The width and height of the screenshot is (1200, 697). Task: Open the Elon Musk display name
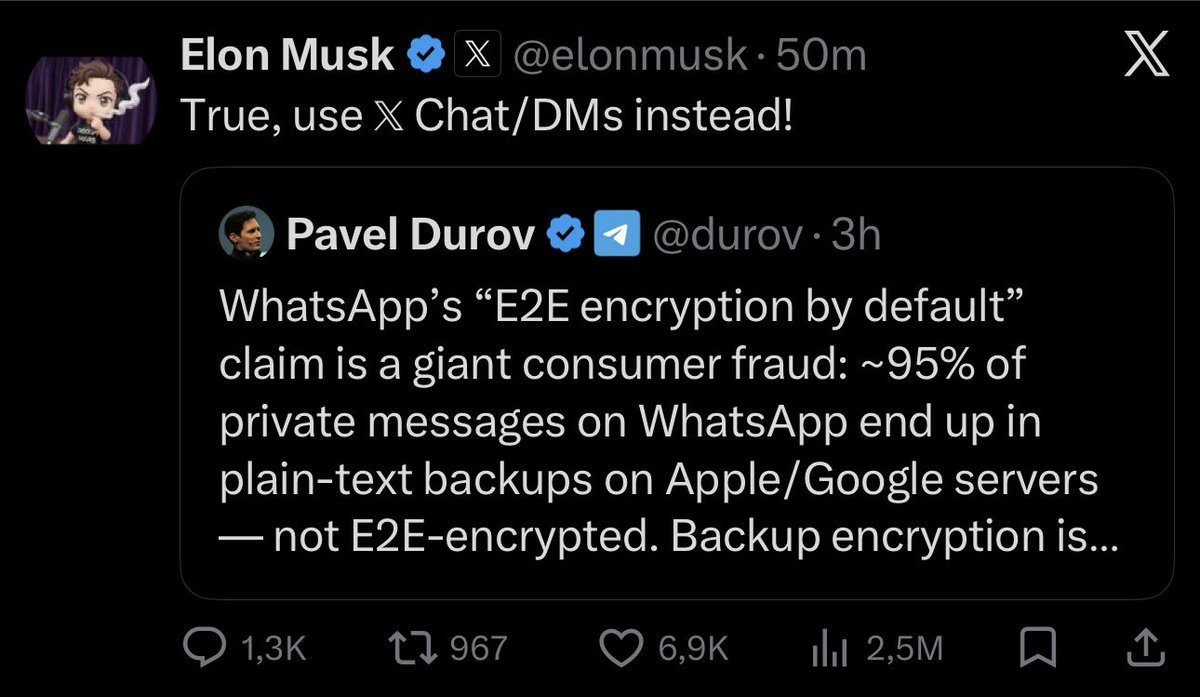tap(286, 56)
